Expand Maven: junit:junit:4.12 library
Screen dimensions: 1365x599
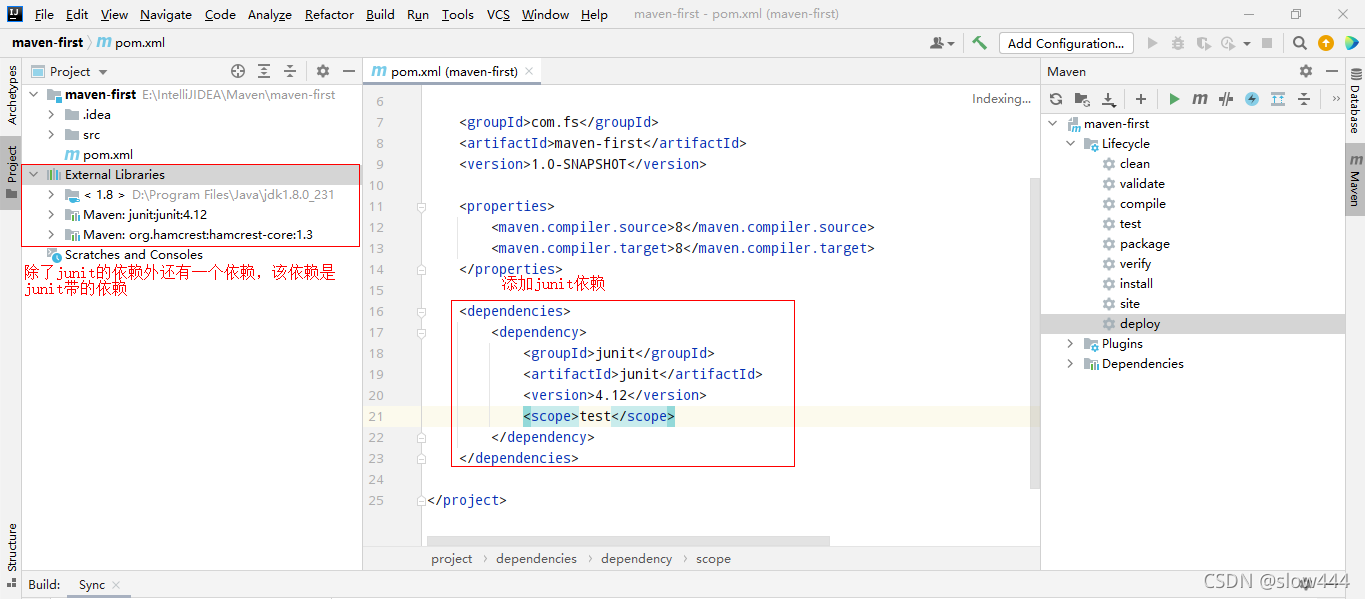(x=52, y=214)
